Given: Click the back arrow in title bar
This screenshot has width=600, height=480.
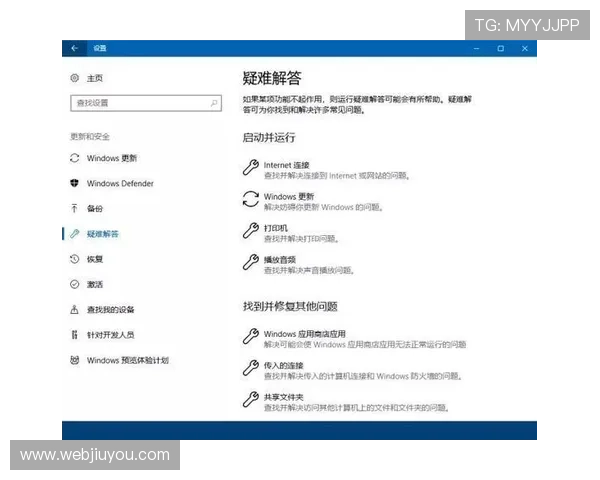Looking at the screenshot, I should point(75,48).
